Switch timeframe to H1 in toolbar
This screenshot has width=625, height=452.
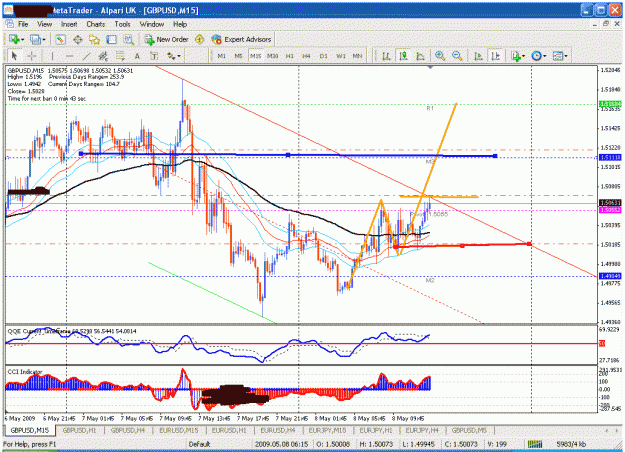[289, 56]
